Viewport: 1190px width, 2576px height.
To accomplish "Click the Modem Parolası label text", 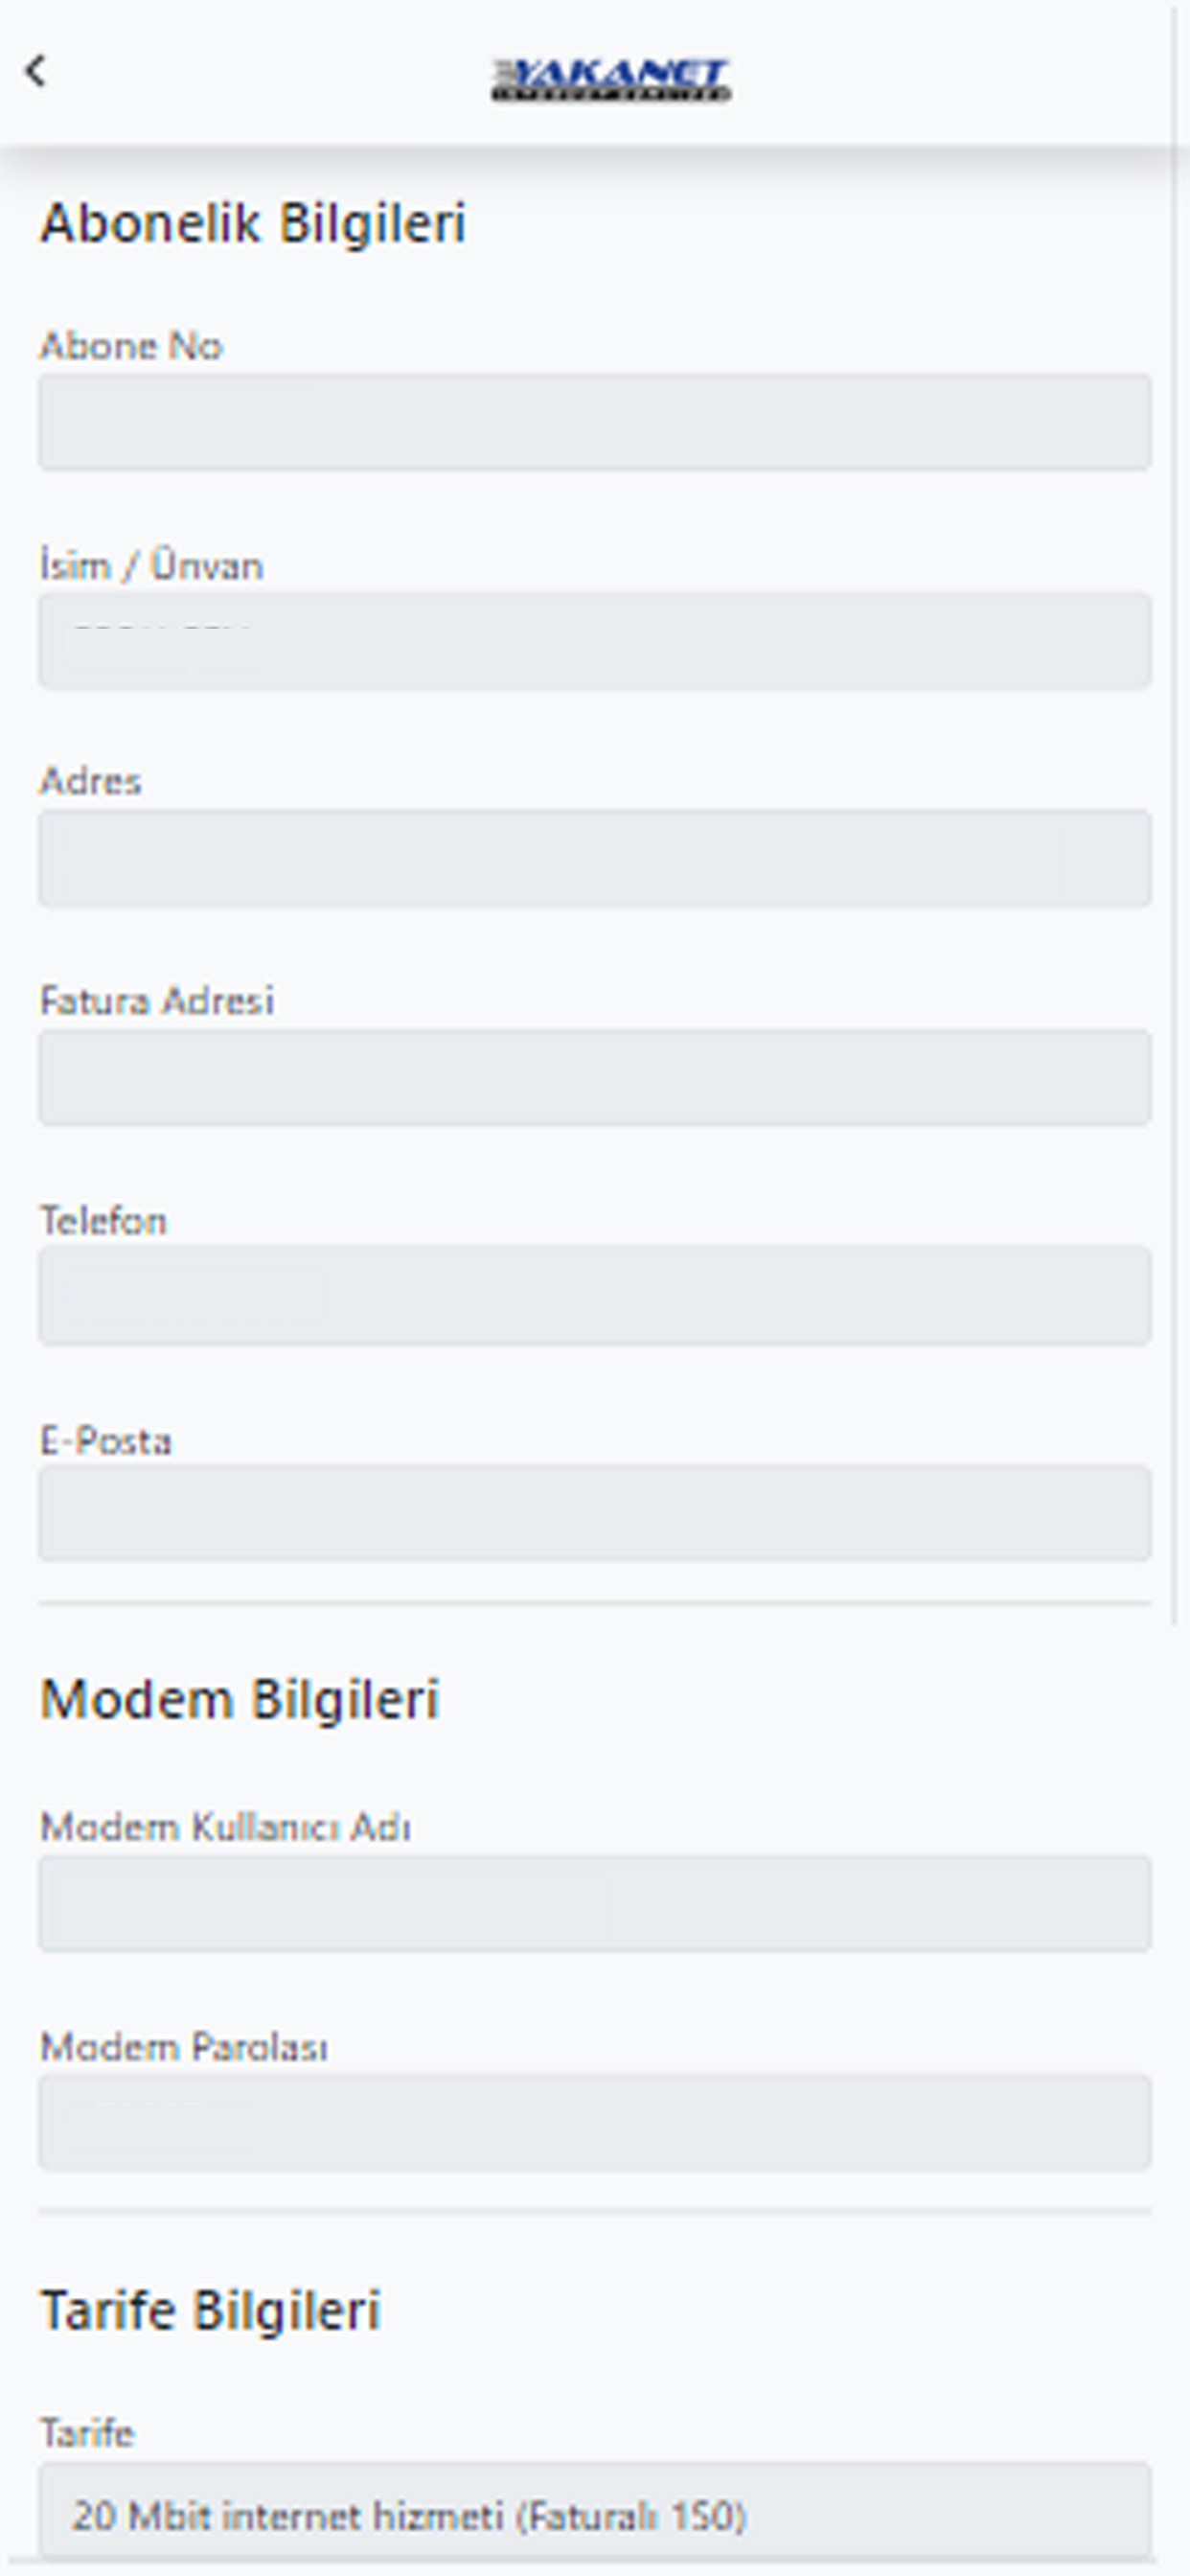I will tap(184, 2048).
